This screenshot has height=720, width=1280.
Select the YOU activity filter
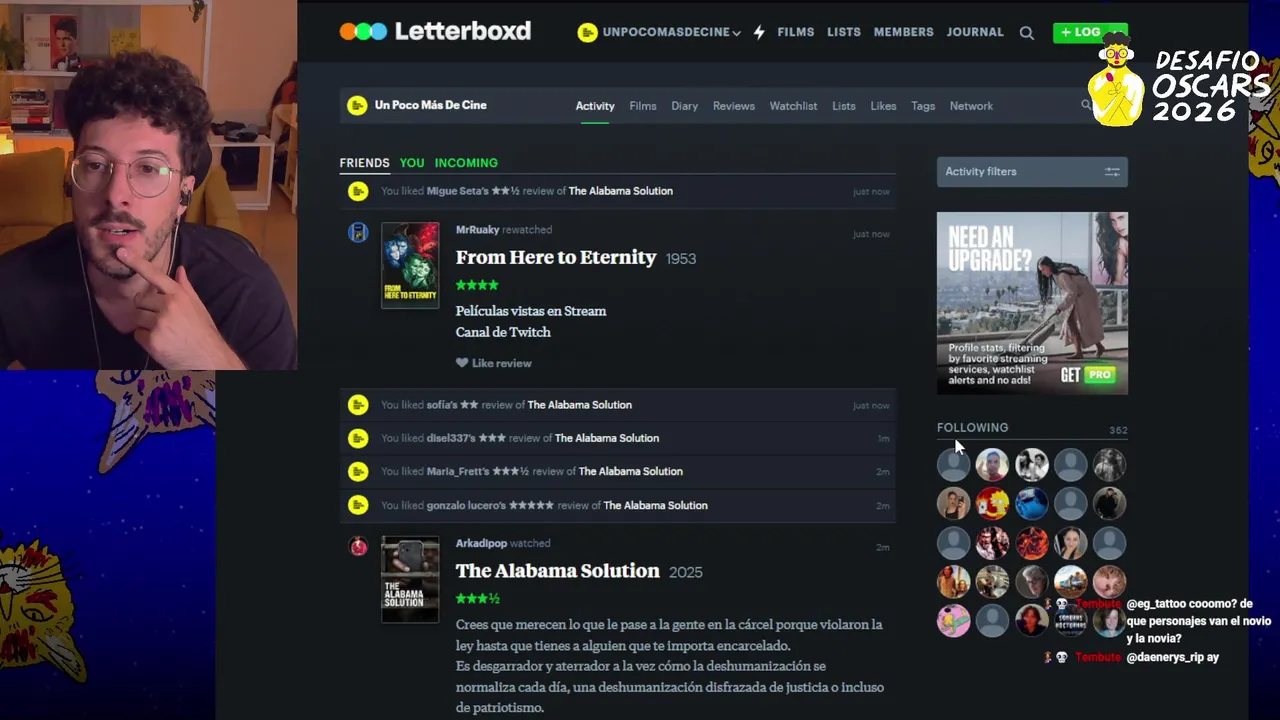pyautogui.click(x=412, y=163)
